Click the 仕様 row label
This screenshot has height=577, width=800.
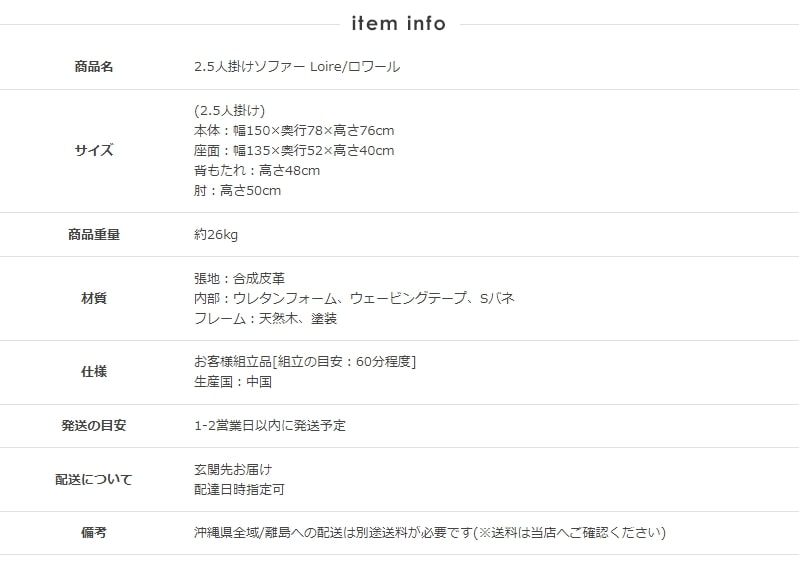(94, 372)
